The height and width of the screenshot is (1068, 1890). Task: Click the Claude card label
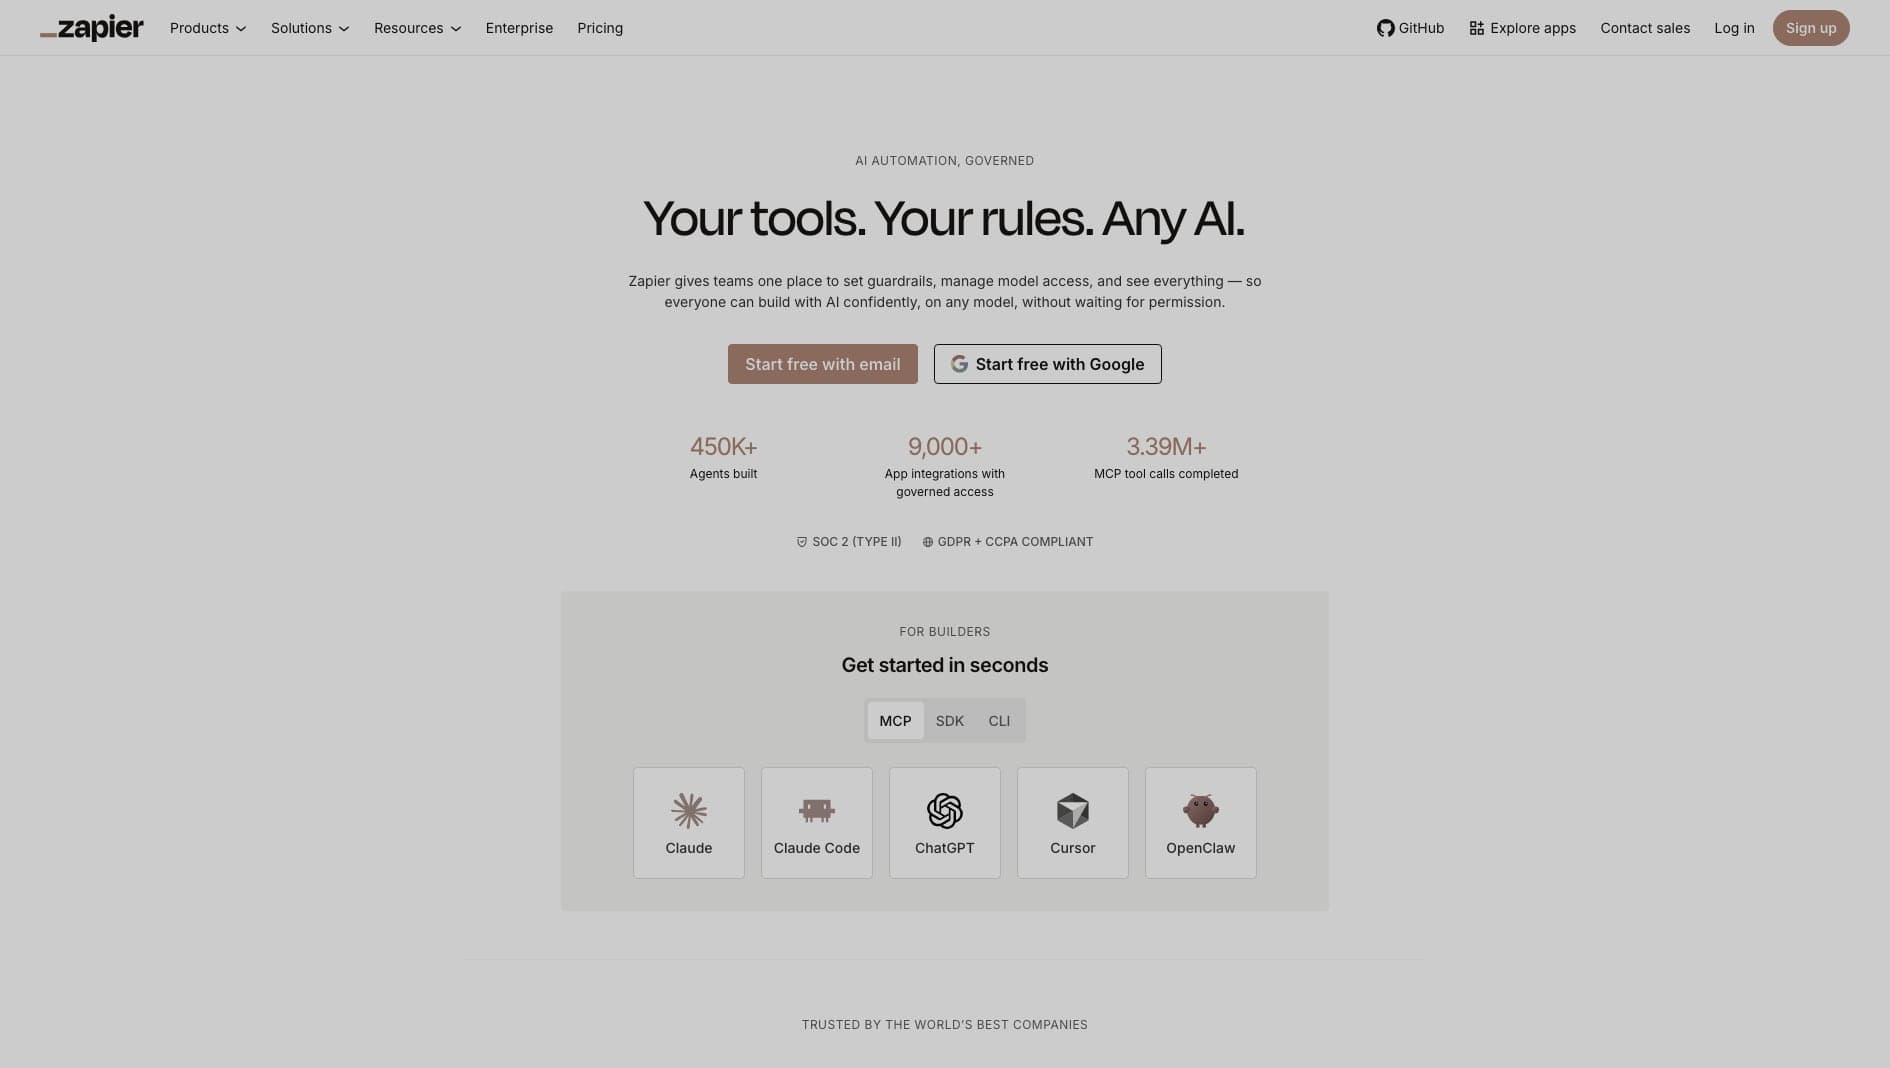(689, 848)
